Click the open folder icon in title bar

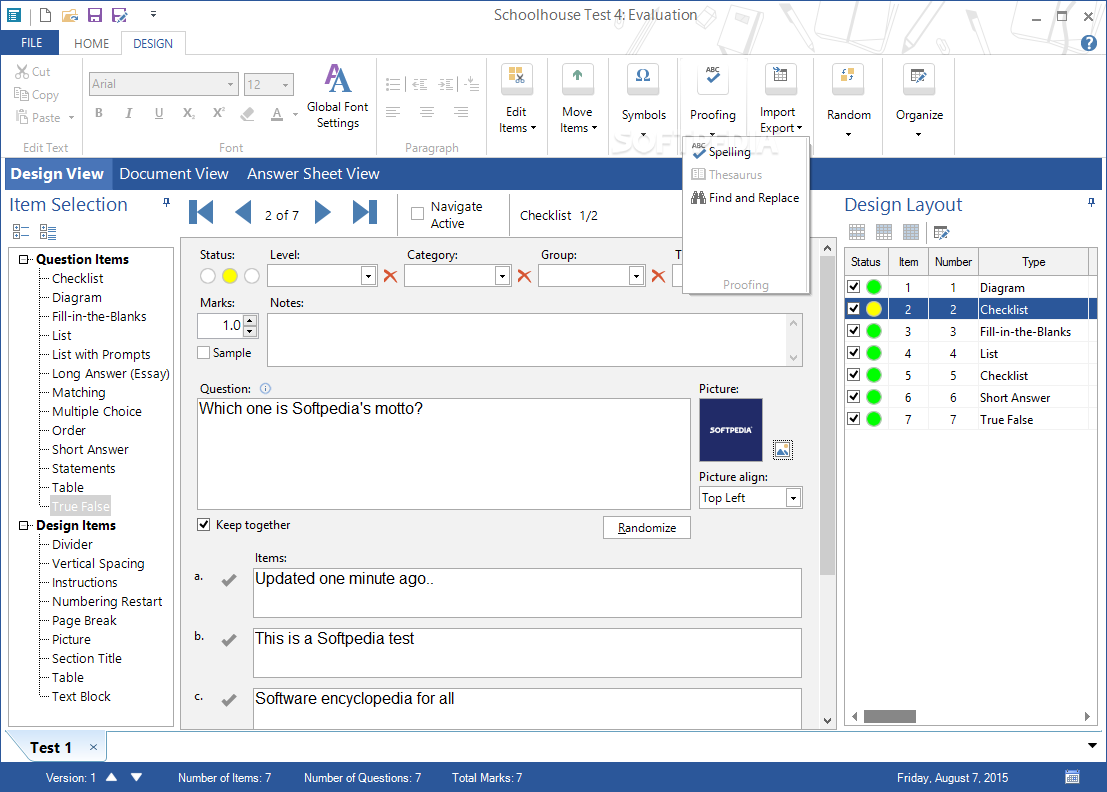pyautogui.click(x=69, y=15)
